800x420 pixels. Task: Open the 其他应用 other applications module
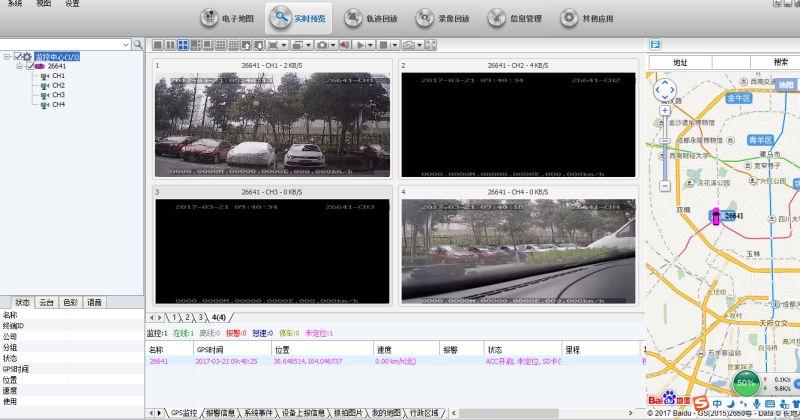click(x=586, y=18)
